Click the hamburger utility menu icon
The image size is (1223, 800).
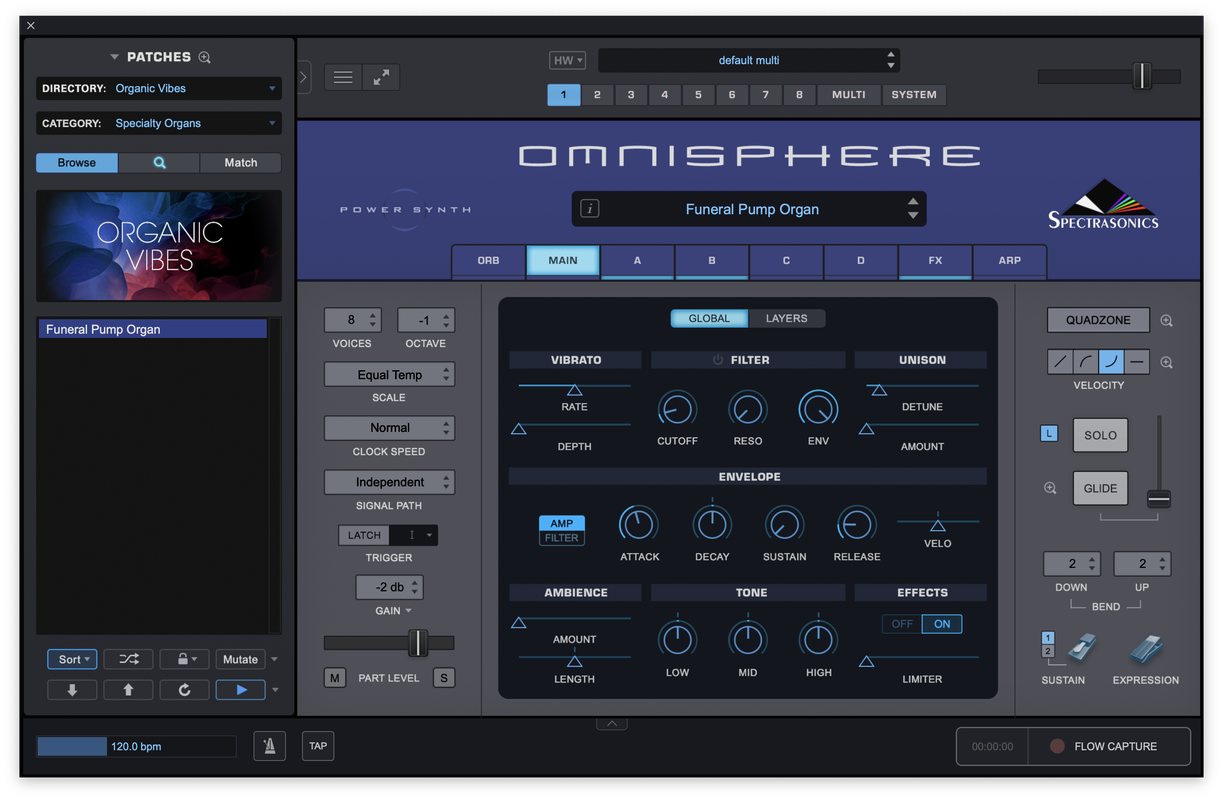click(343, 77)
